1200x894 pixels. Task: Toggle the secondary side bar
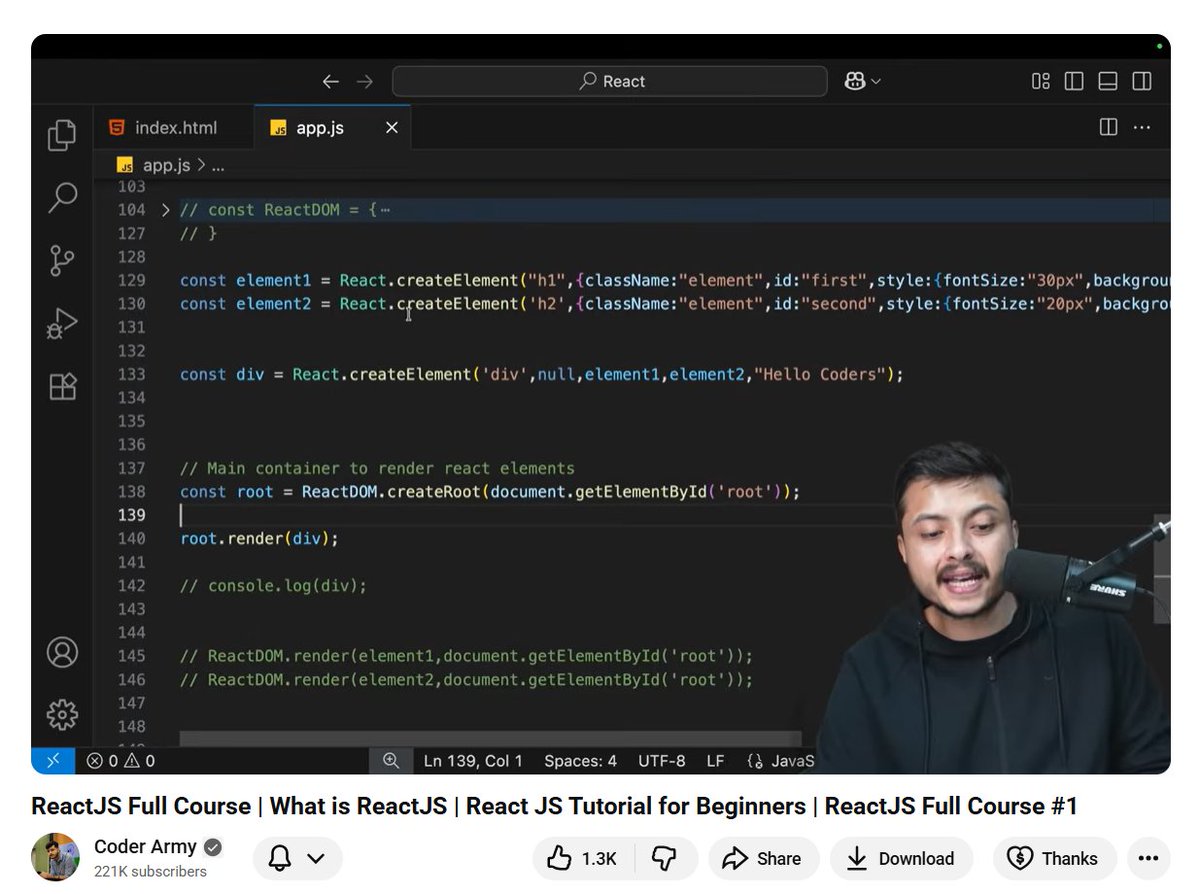[x=1141, y=81]
